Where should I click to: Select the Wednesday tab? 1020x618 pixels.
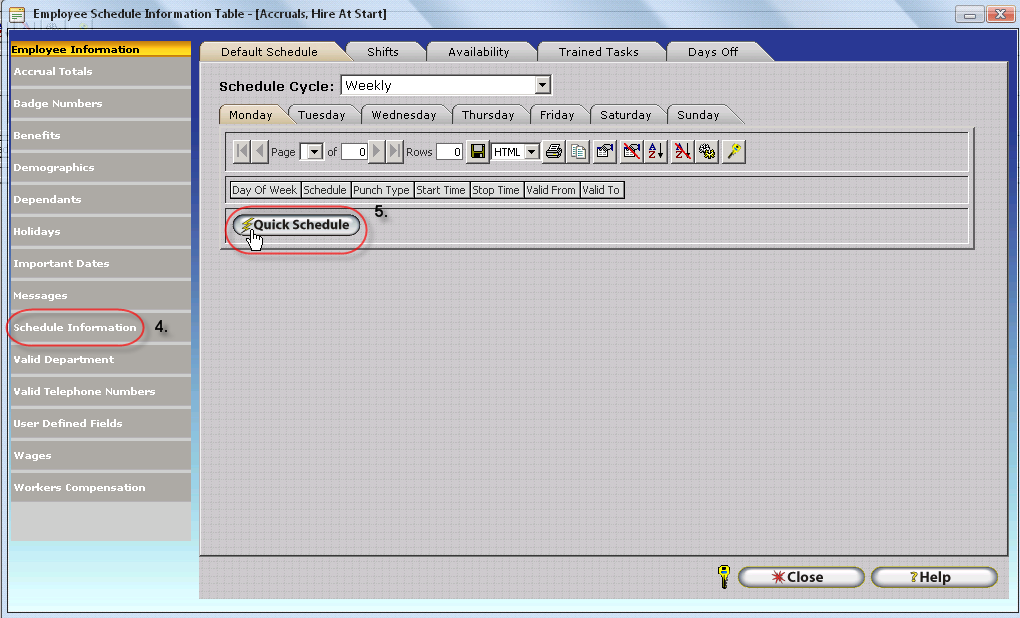(403, 115)
